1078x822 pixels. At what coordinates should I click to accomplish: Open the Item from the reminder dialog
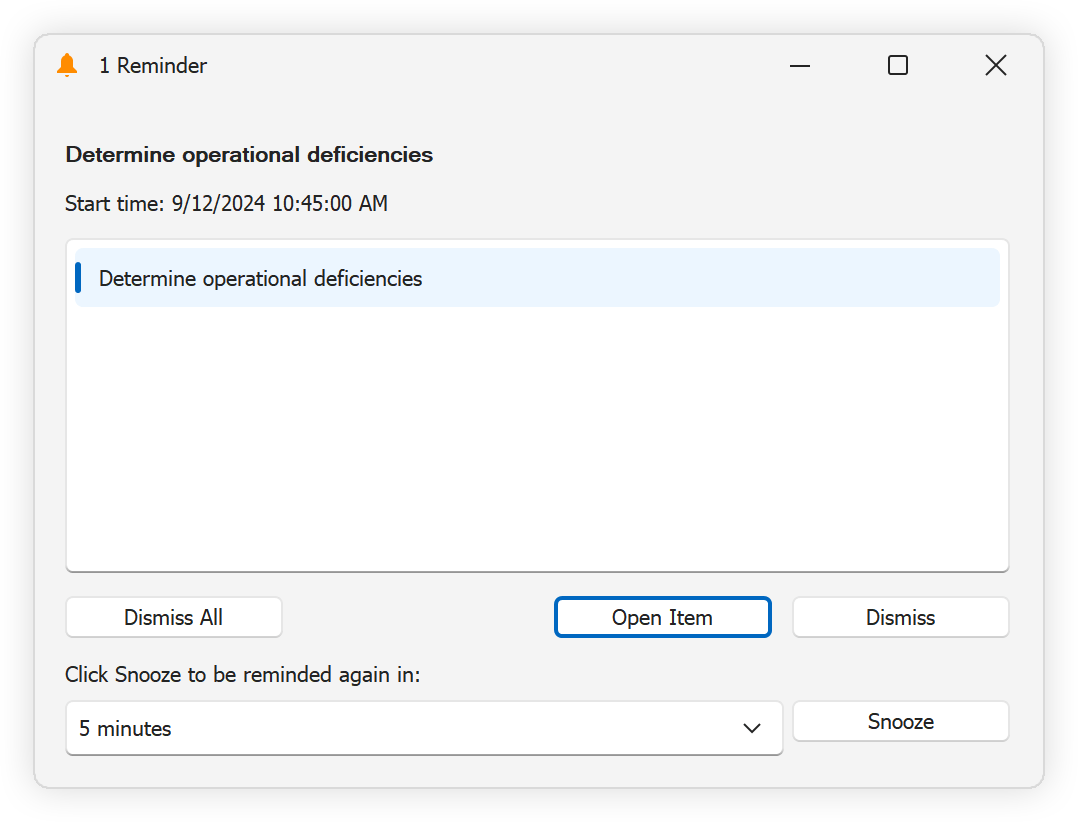point(662,617)
